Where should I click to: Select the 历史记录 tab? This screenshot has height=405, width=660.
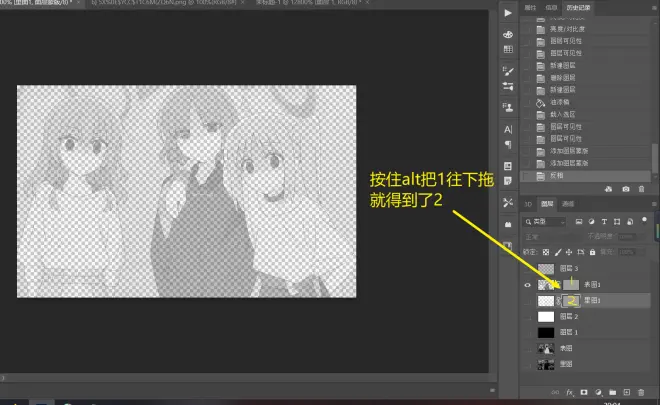pyautogui.click(x=578, y=8)
